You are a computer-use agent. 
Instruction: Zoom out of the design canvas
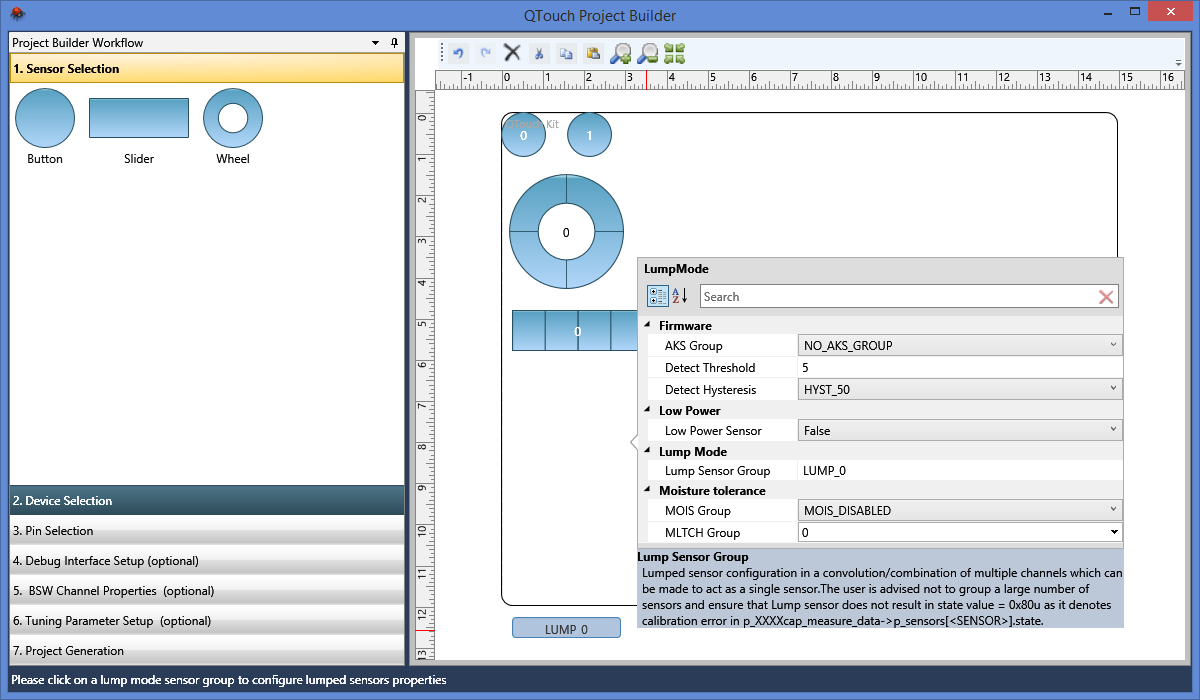pyautogui.click(x=648, y=53)
